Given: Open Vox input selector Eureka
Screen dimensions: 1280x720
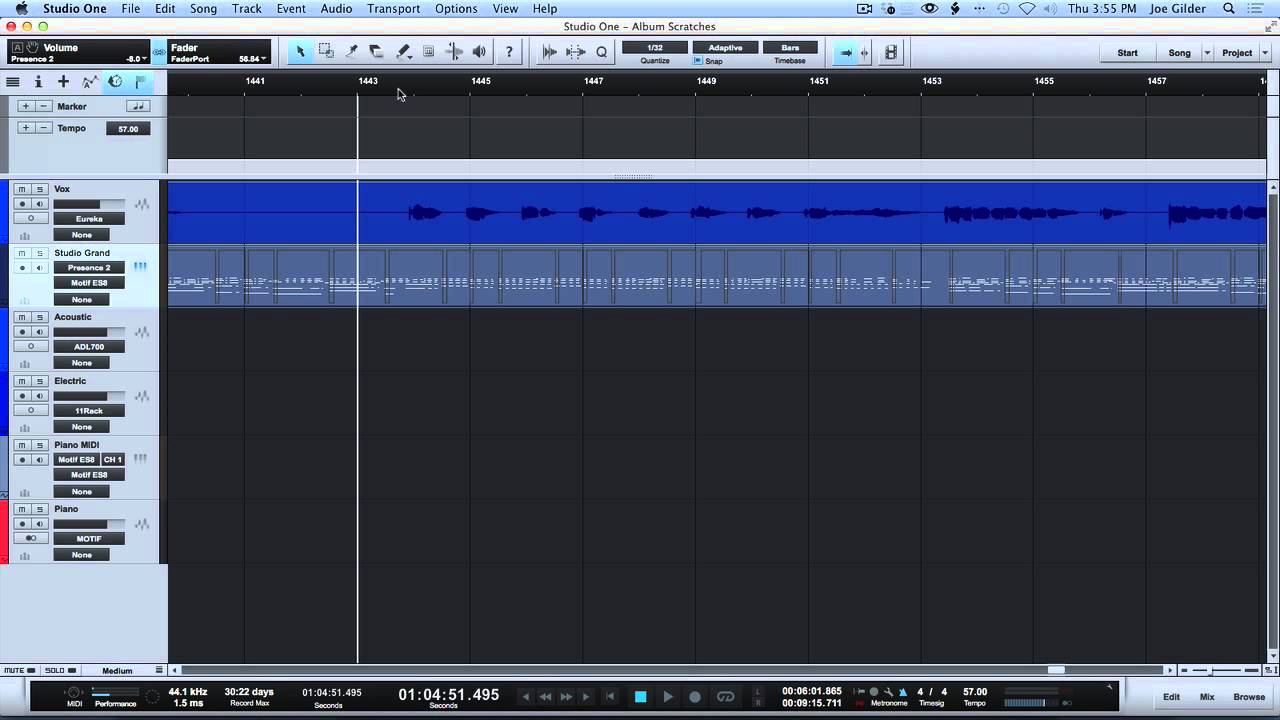Looking at the screenshot, I should (89, 218).
